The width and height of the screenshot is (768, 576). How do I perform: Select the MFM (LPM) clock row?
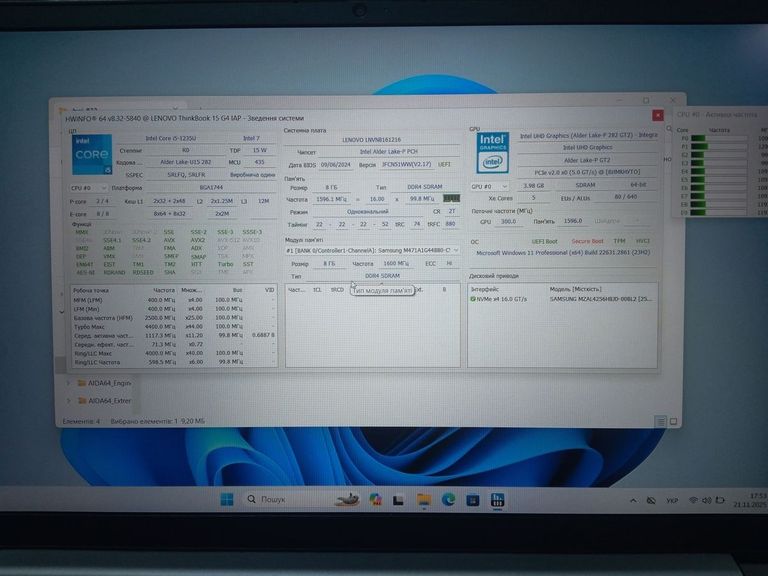click(174, 300)
